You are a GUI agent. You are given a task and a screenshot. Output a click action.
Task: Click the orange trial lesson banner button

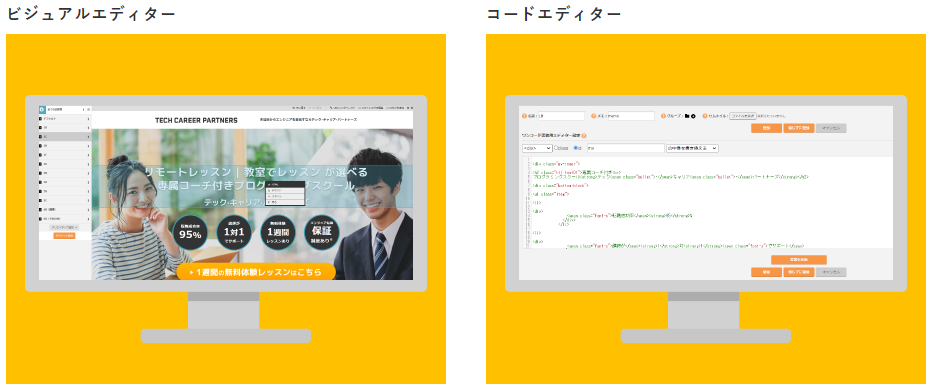[256, 272]
